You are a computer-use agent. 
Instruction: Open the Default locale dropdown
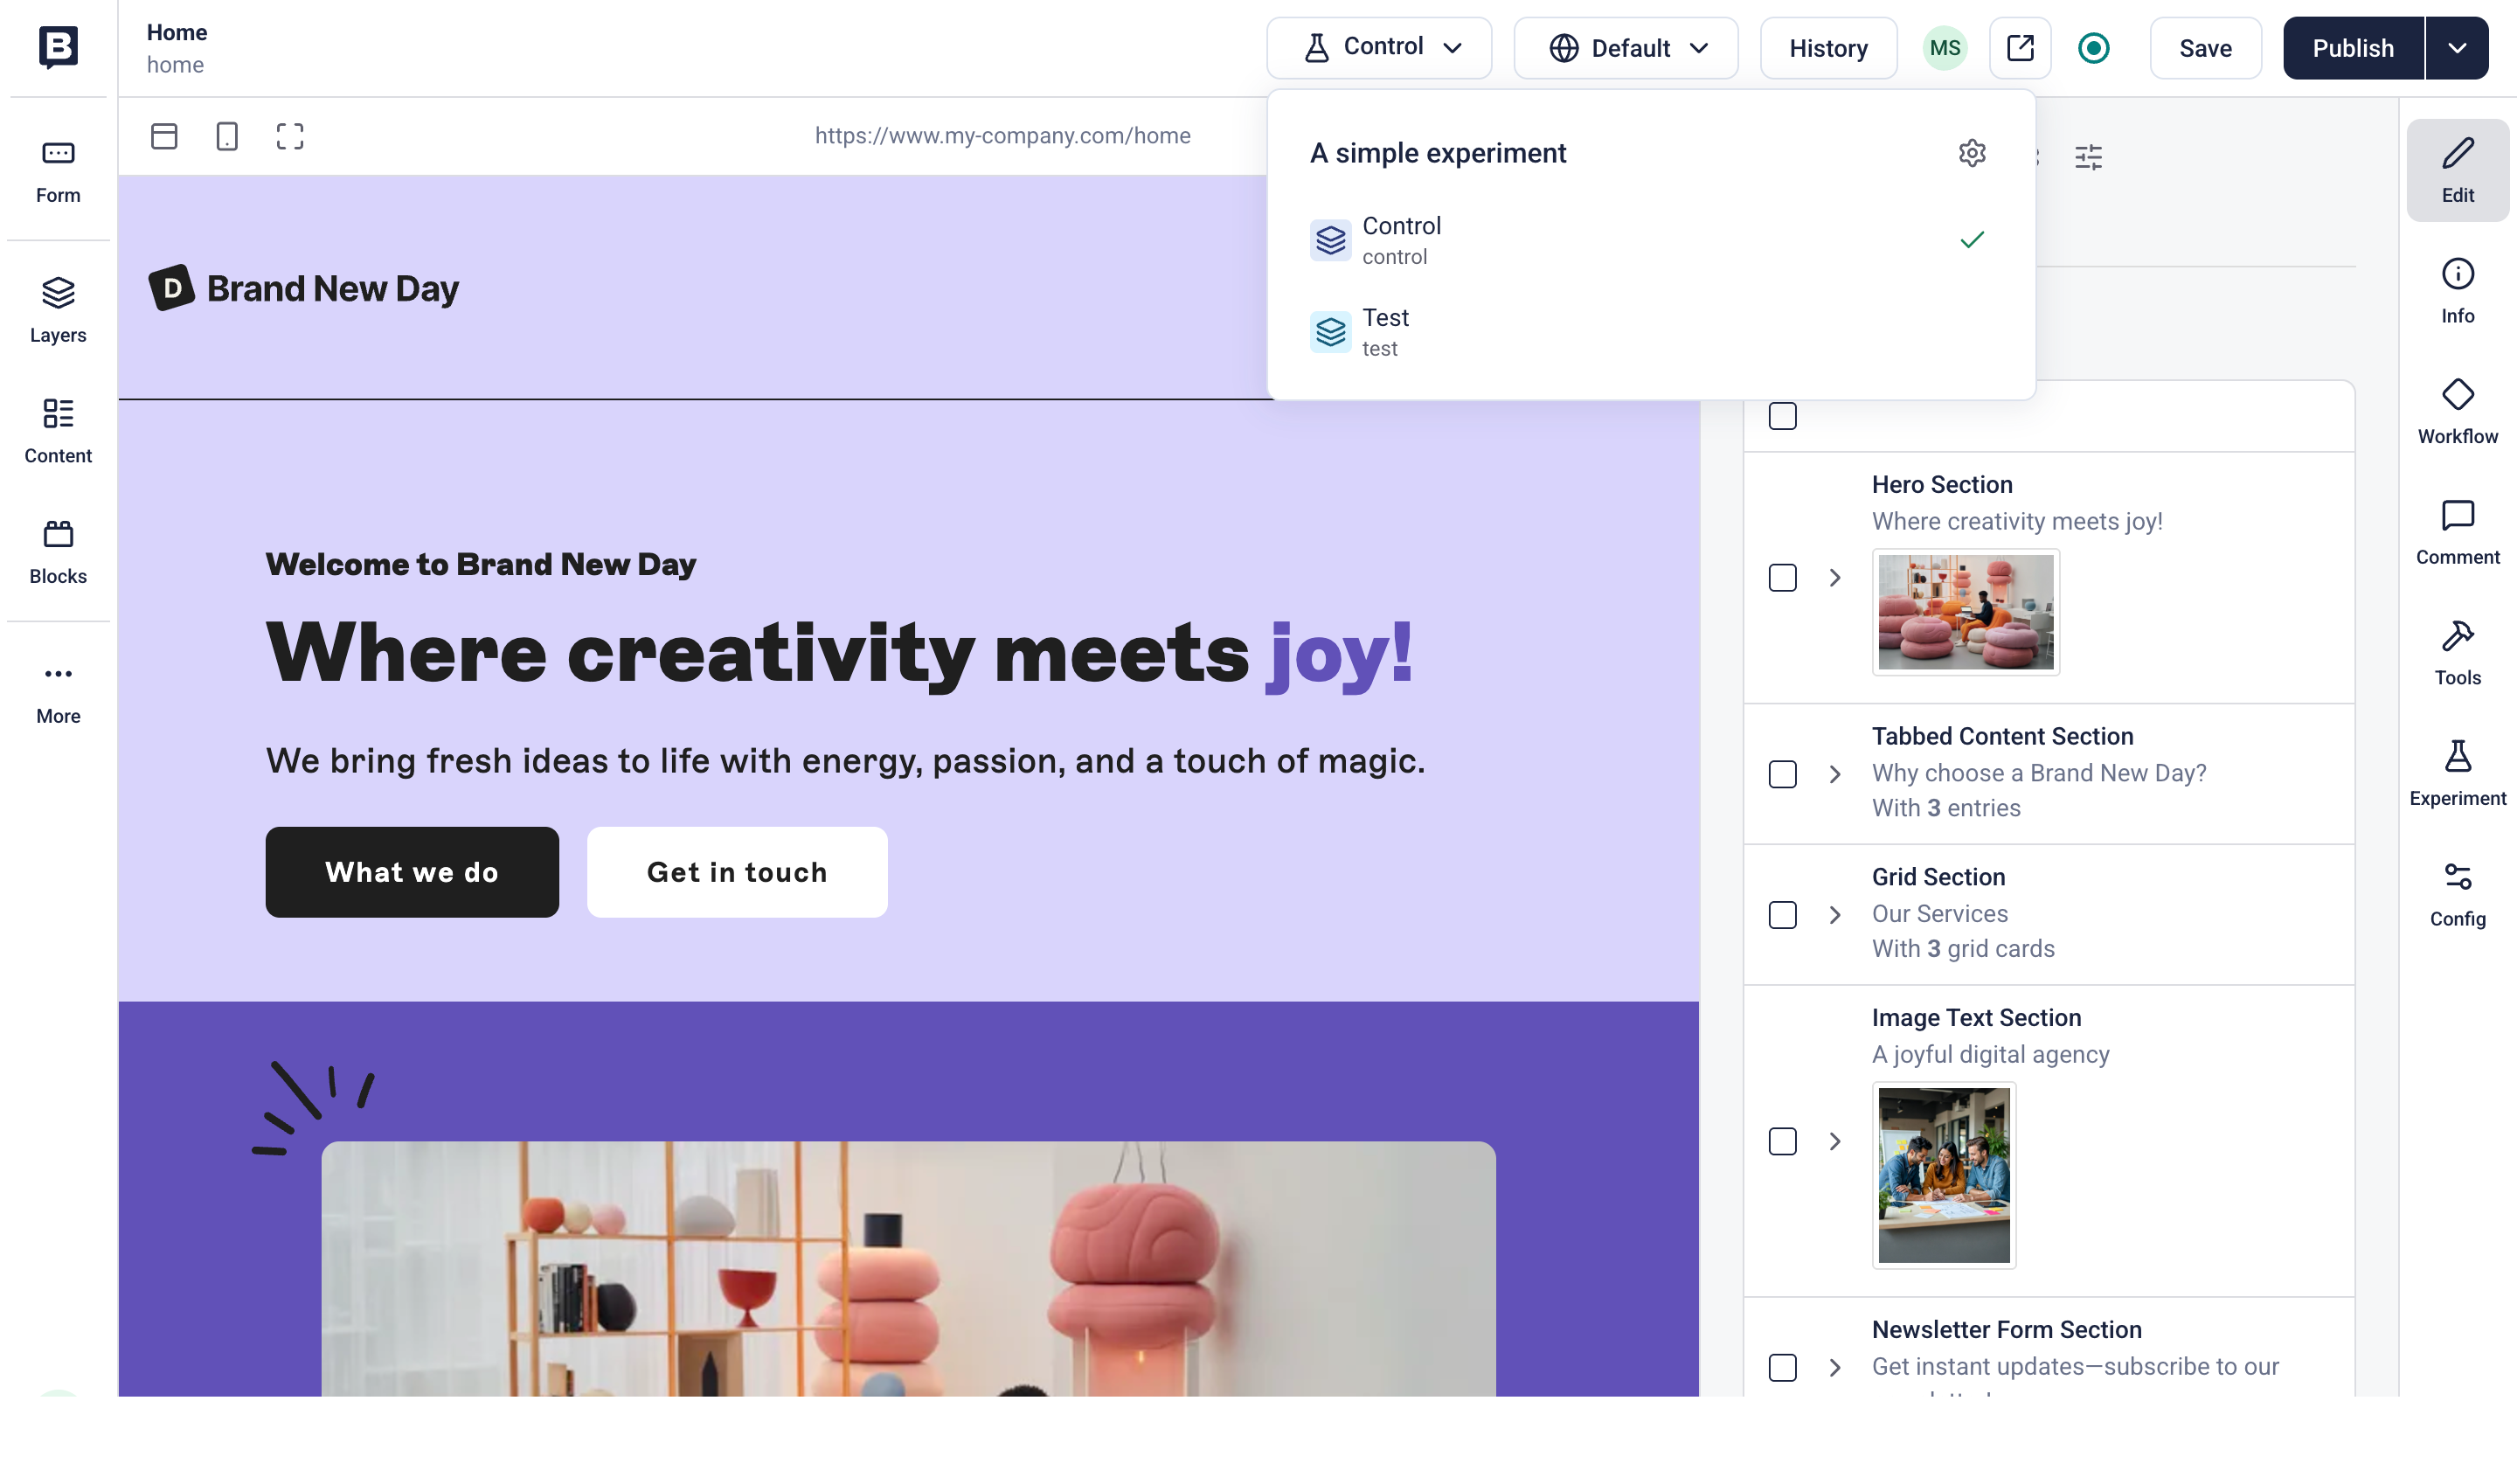click(x=1625, y=48)
